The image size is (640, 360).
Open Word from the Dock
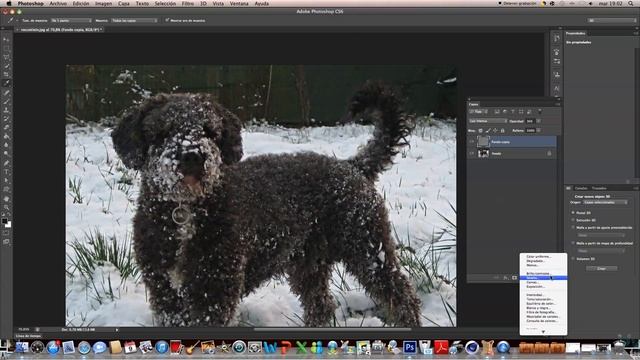270,347
